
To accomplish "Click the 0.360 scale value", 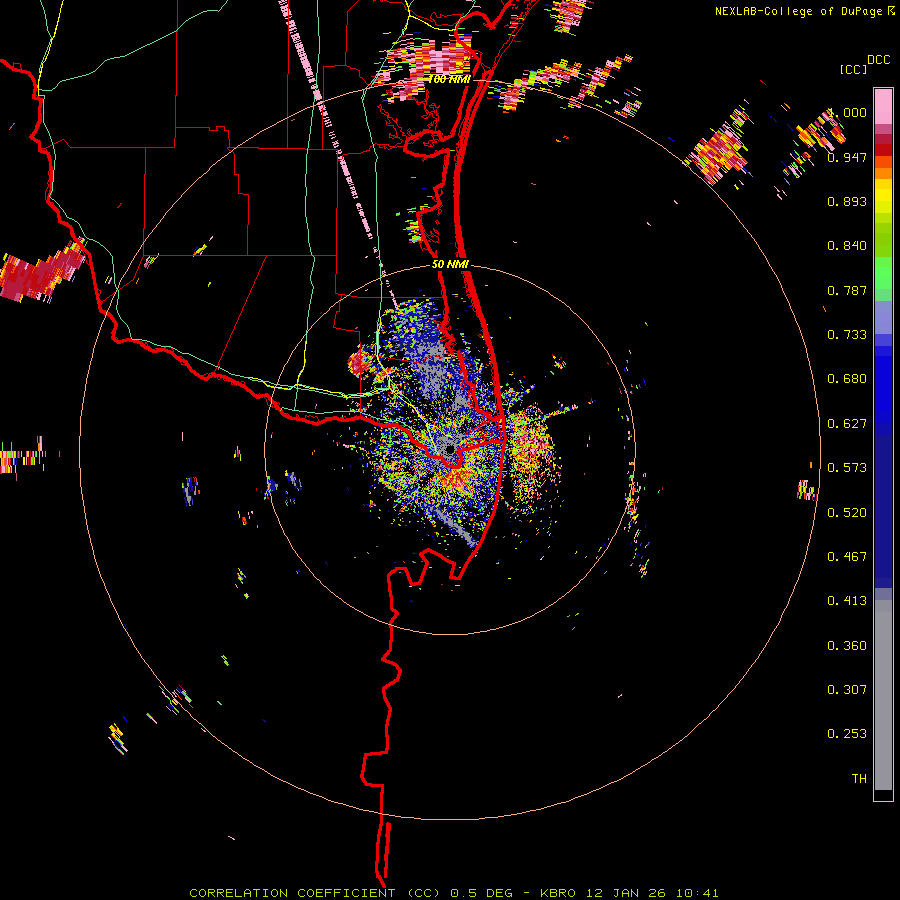I will point(847,646).
